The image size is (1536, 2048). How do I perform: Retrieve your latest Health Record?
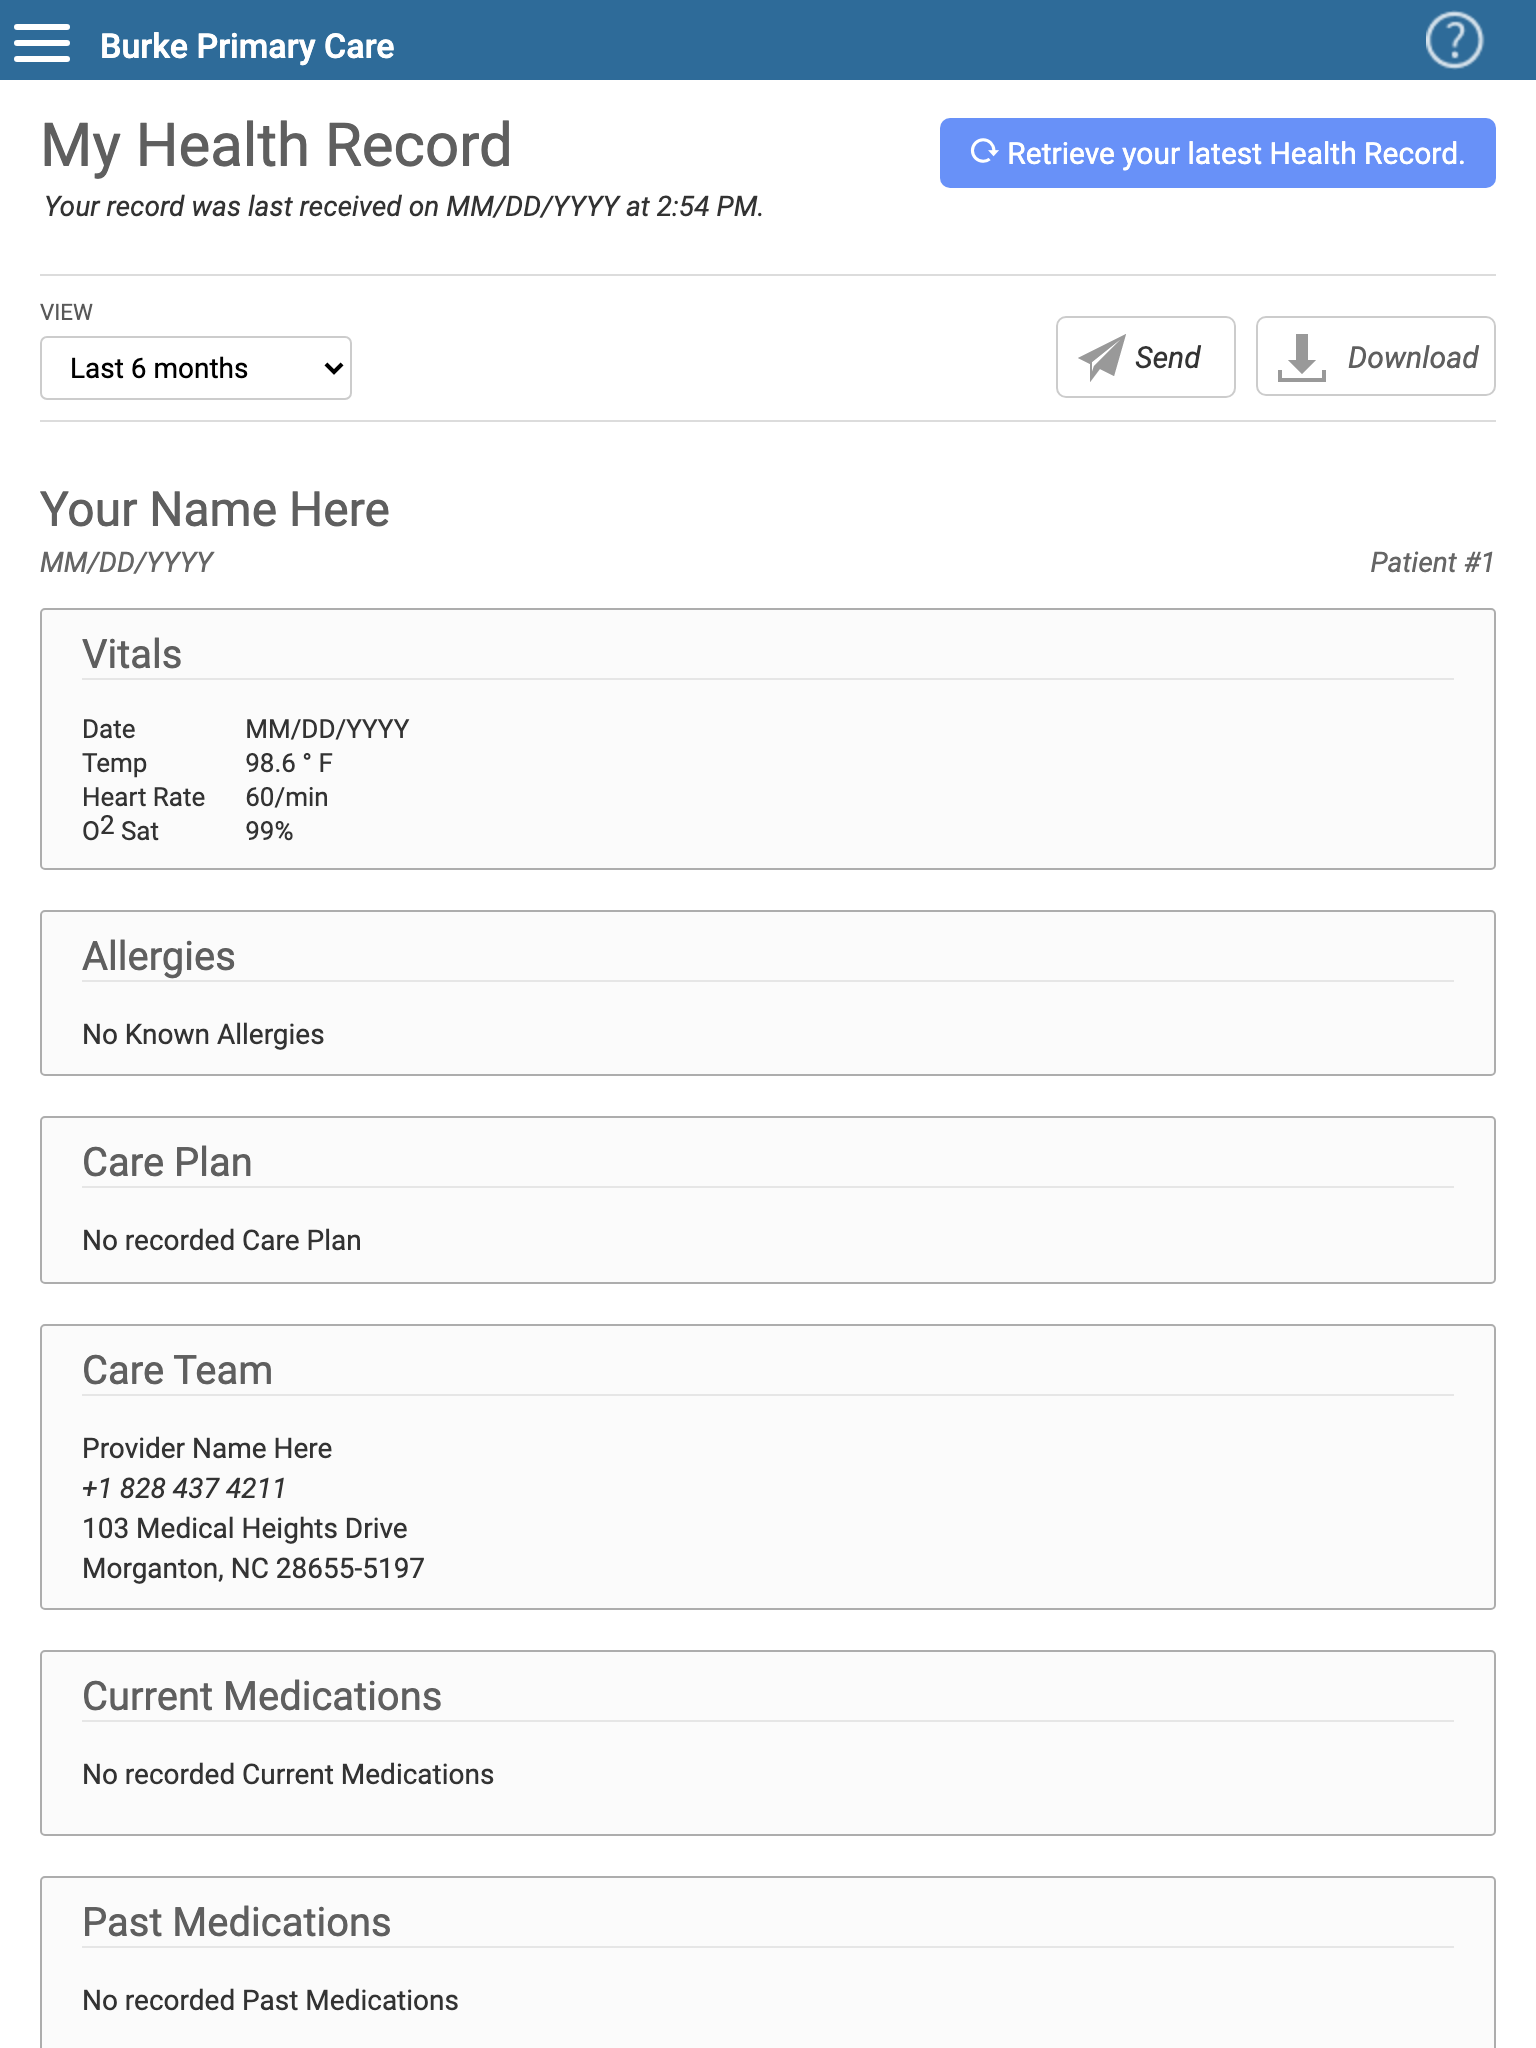(x=1217, y=153)
